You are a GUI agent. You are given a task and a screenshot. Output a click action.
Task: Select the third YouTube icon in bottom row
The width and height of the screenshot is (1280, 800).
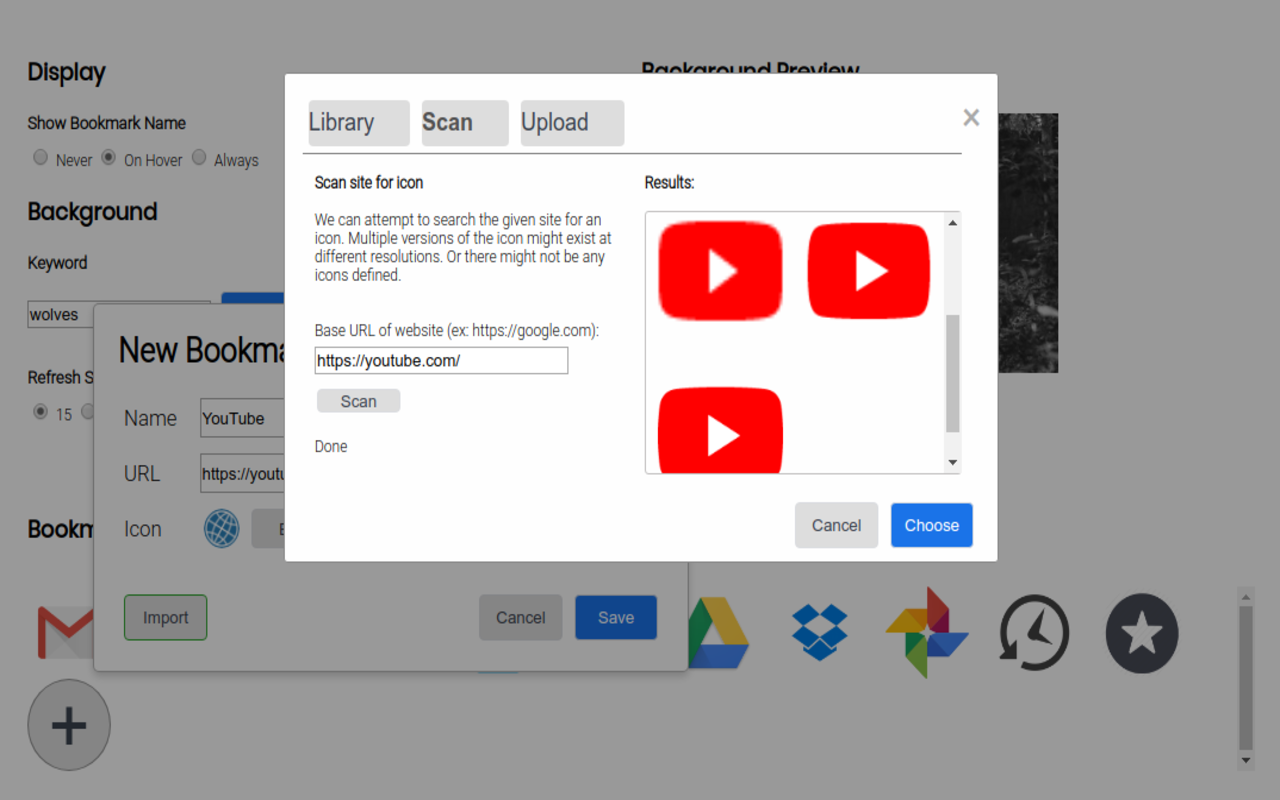pyautogui.click(x=720, y=430)
